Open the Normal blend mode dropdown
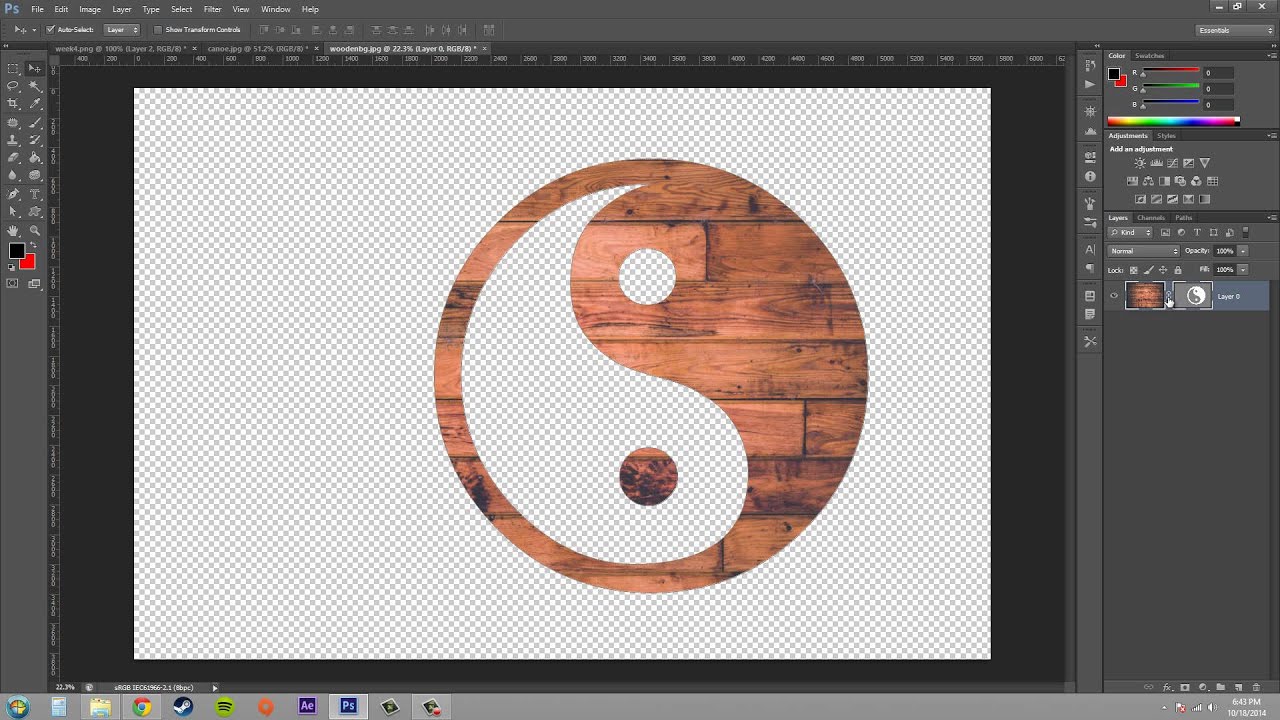The height and width of the screenshot is (720, 1280). coord(1144,250)
